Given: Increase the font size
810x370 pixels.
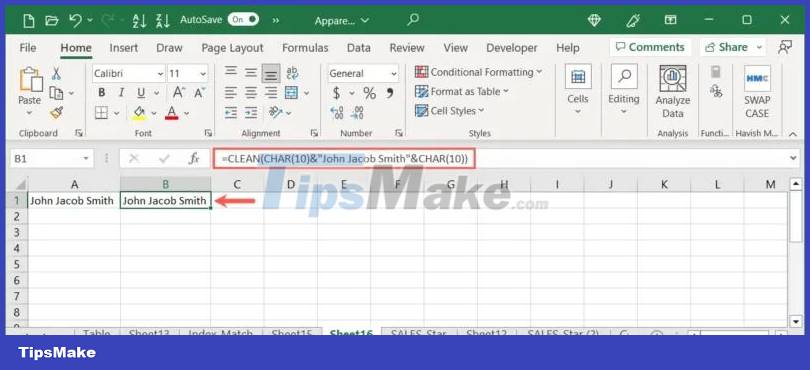Looking at the screenshot, I should pyautogui.click(x=179, y=93).
